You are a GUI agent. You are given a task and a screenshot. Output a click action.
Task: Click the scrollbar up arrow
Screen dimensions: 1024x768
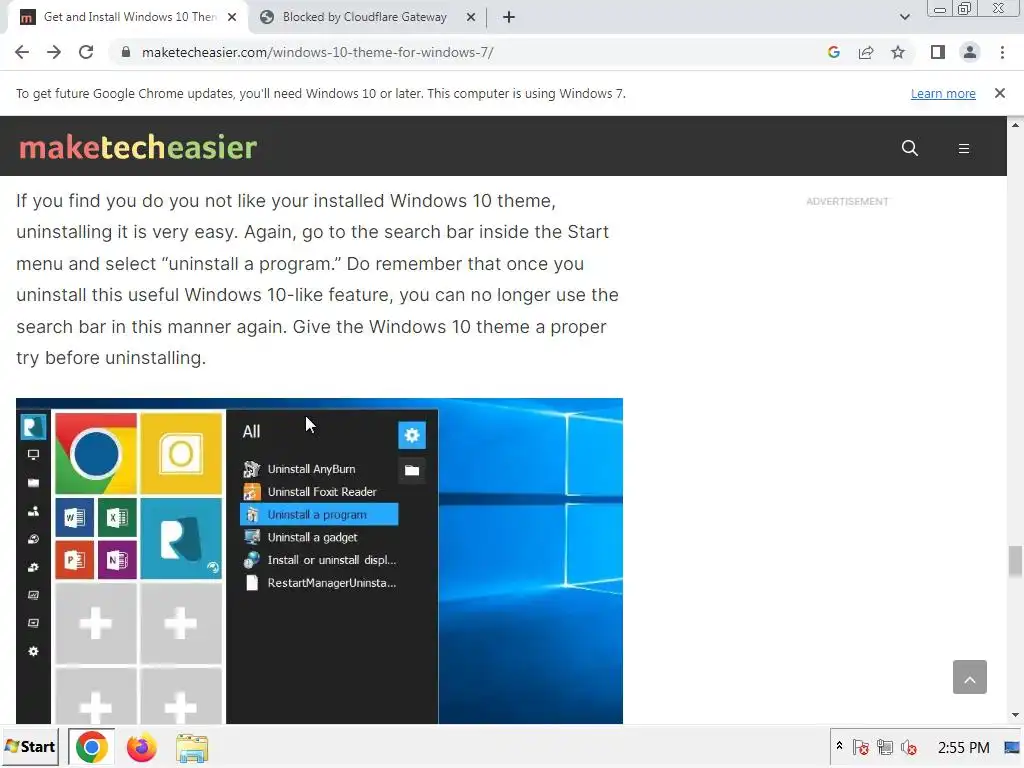[x=1015, y=124]
